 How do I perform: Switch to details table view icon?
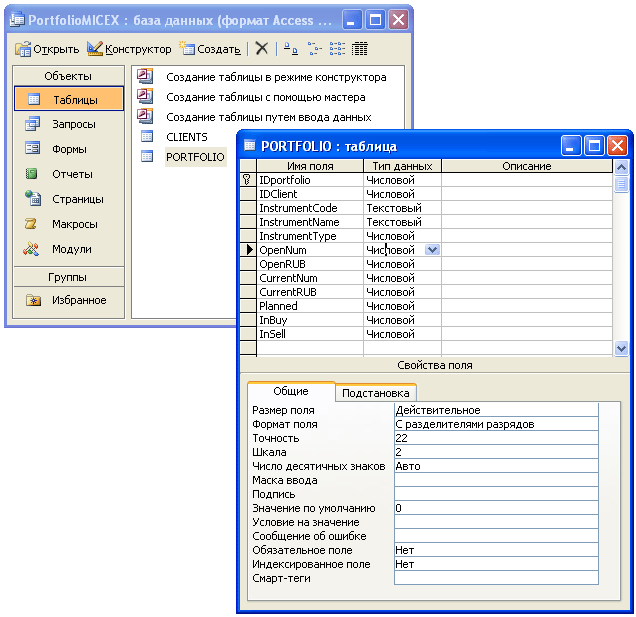point(359,49)
